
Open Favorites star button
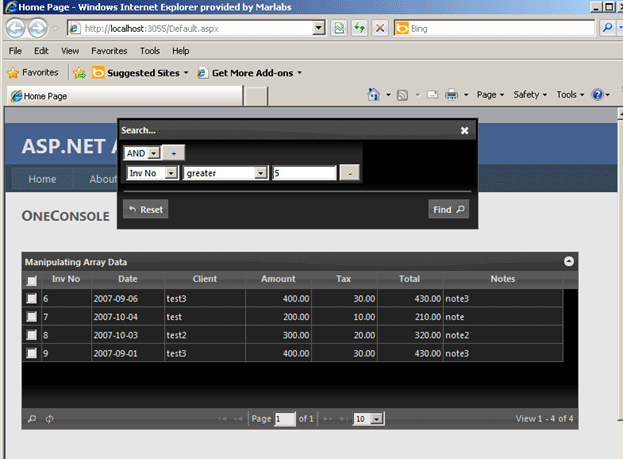tap(33, 73)
